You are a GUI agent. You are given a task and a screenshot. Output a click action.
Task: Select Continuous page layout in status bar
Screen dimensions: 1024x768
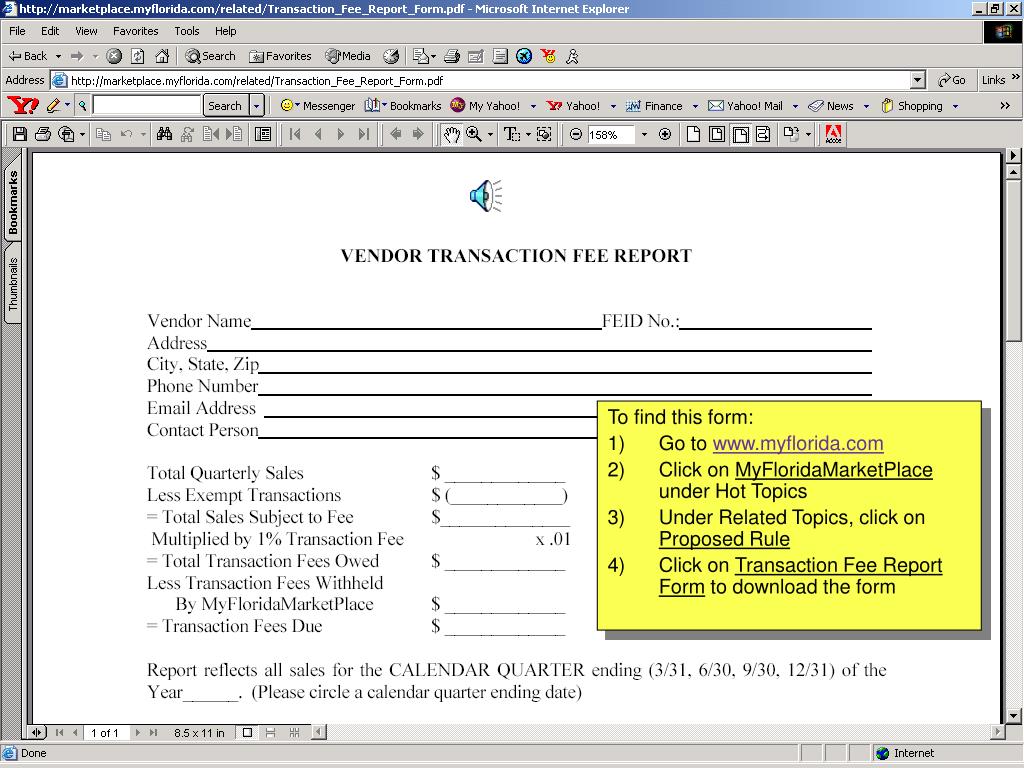270,733
